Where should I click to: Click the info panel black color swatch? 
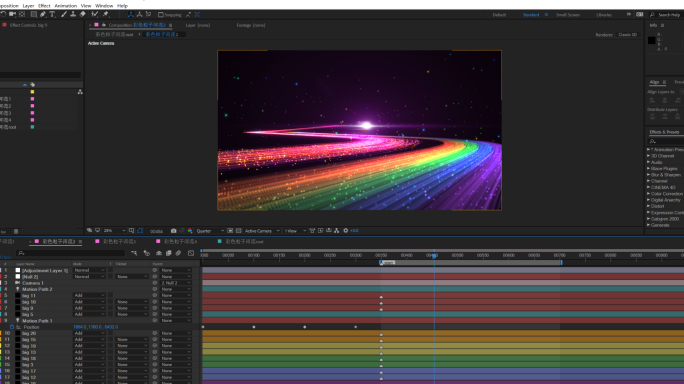[651, 41]
